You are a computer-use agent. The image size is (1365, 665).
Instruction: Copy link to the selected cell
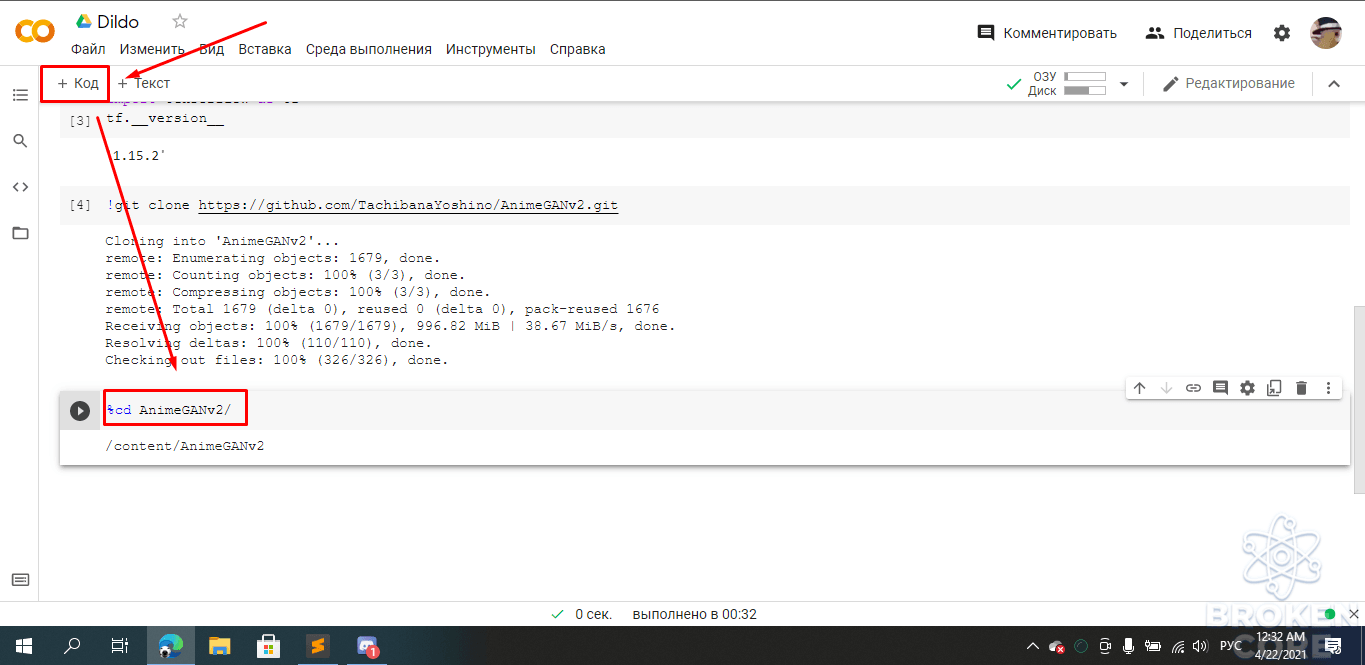pyautogui.click(x=1193, y=388)
